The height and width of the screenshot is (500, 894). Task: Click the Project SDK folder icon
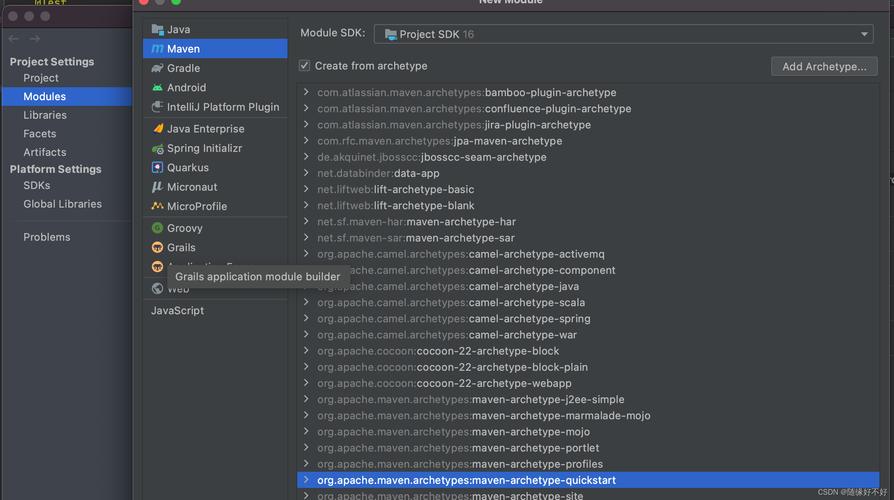pyautogui.click(x=391, y=35)
